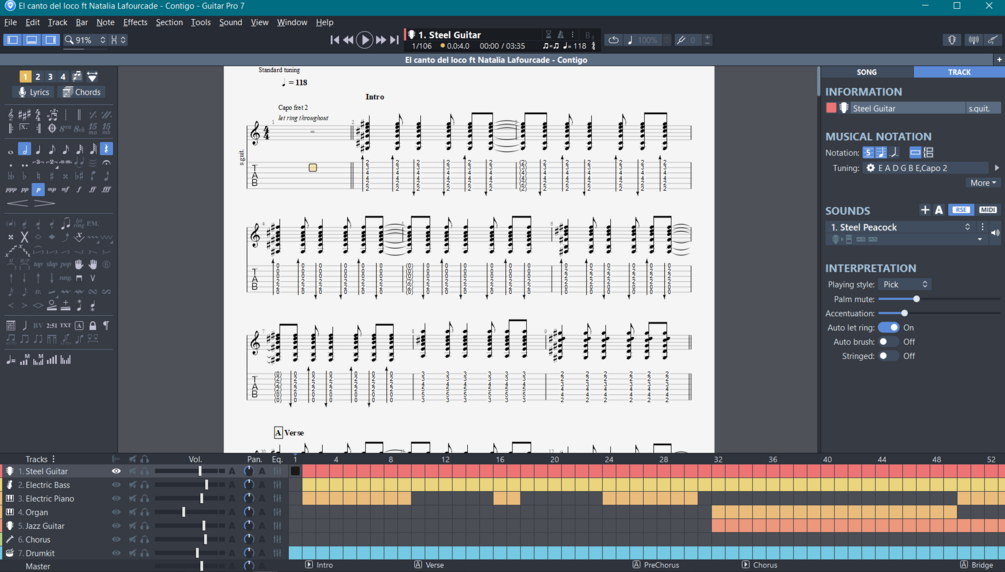The height and width of the screenshot is (572, 1005).
Task: Add a new sound with plus button
Action: pyautogui.click(x=924, y=210)
